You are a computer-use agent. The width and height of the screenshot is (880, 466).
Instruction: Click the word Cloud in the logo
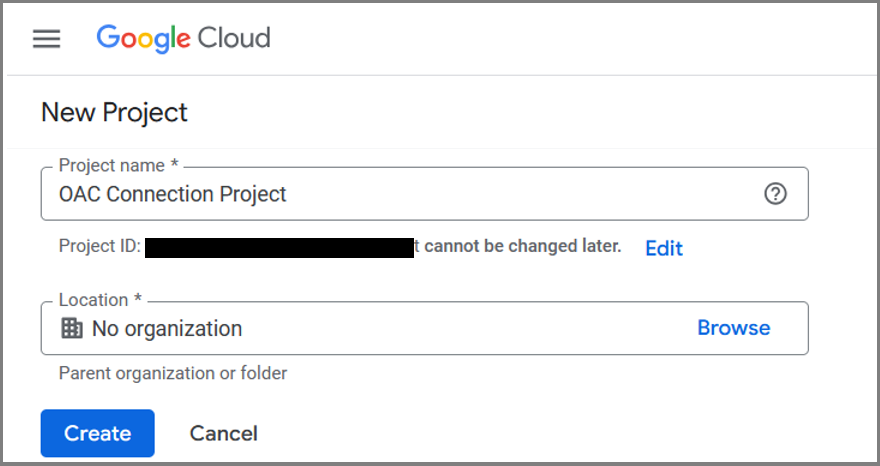point(234,39)
